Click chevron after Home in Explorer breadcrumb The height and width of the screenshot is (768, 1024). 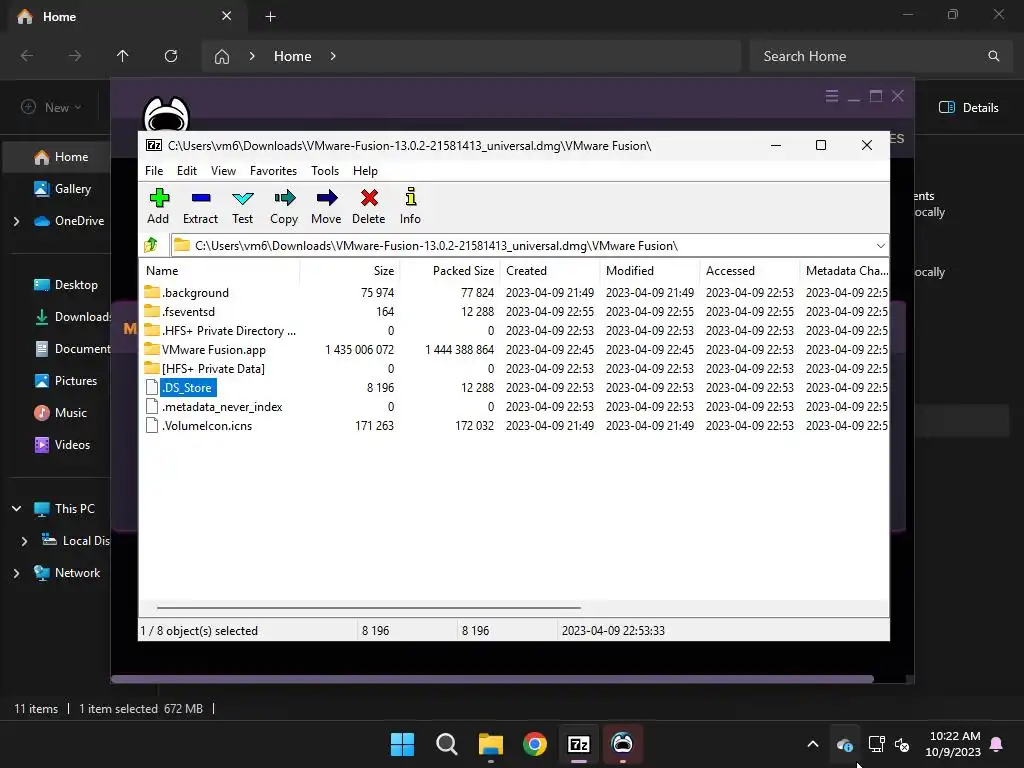coord(333,56)
